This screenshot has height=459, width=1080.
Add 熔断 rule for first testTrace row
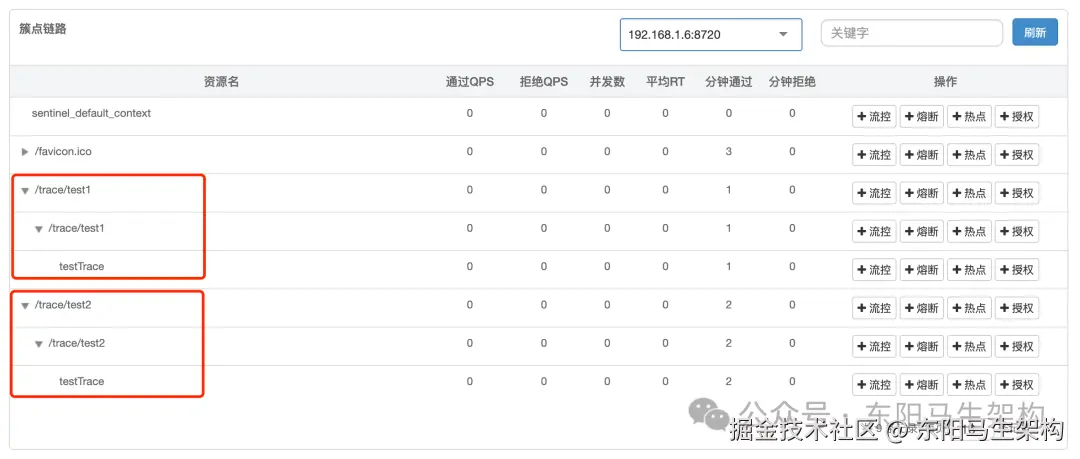pos(921,270)
